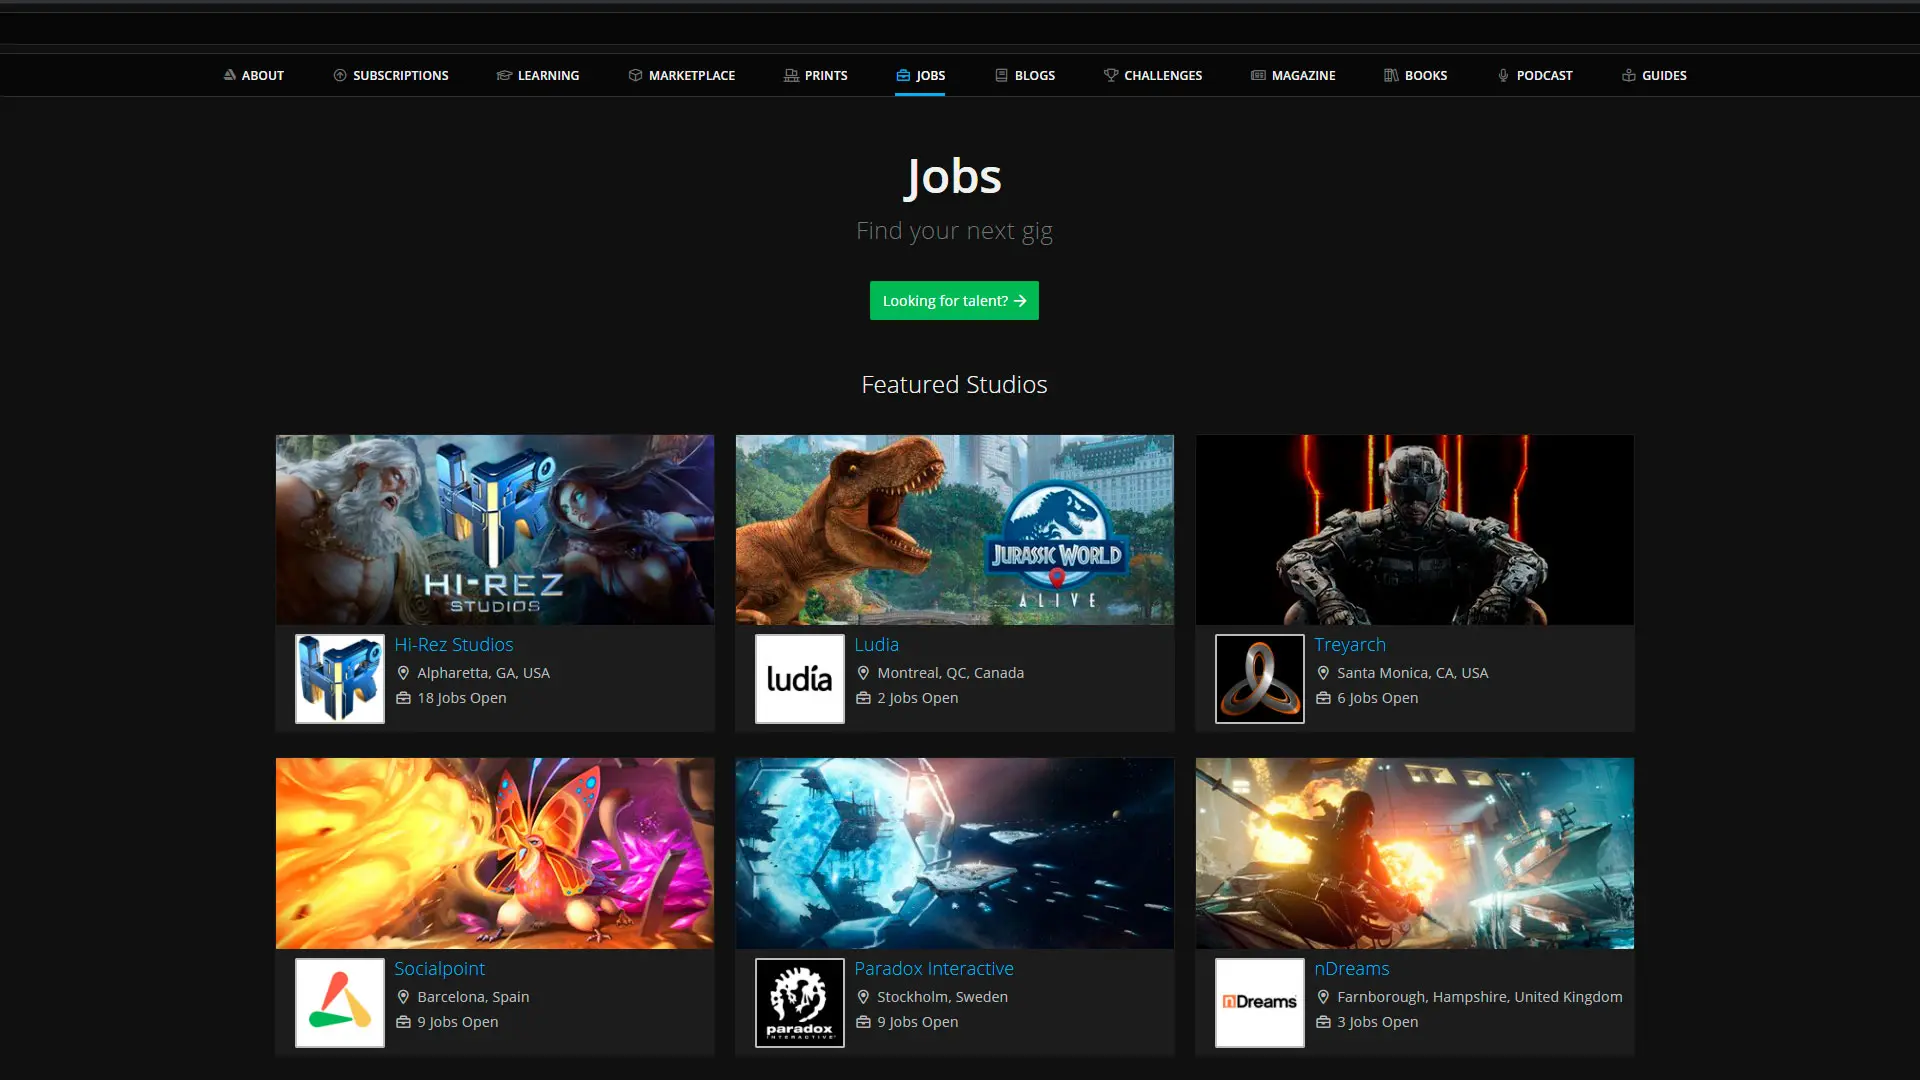The width and height of the screenshot is (1920, 1080).
Task: Click the Hi-Rez Studios banner image
Action: pyautogui.click(x=495, y=530)
